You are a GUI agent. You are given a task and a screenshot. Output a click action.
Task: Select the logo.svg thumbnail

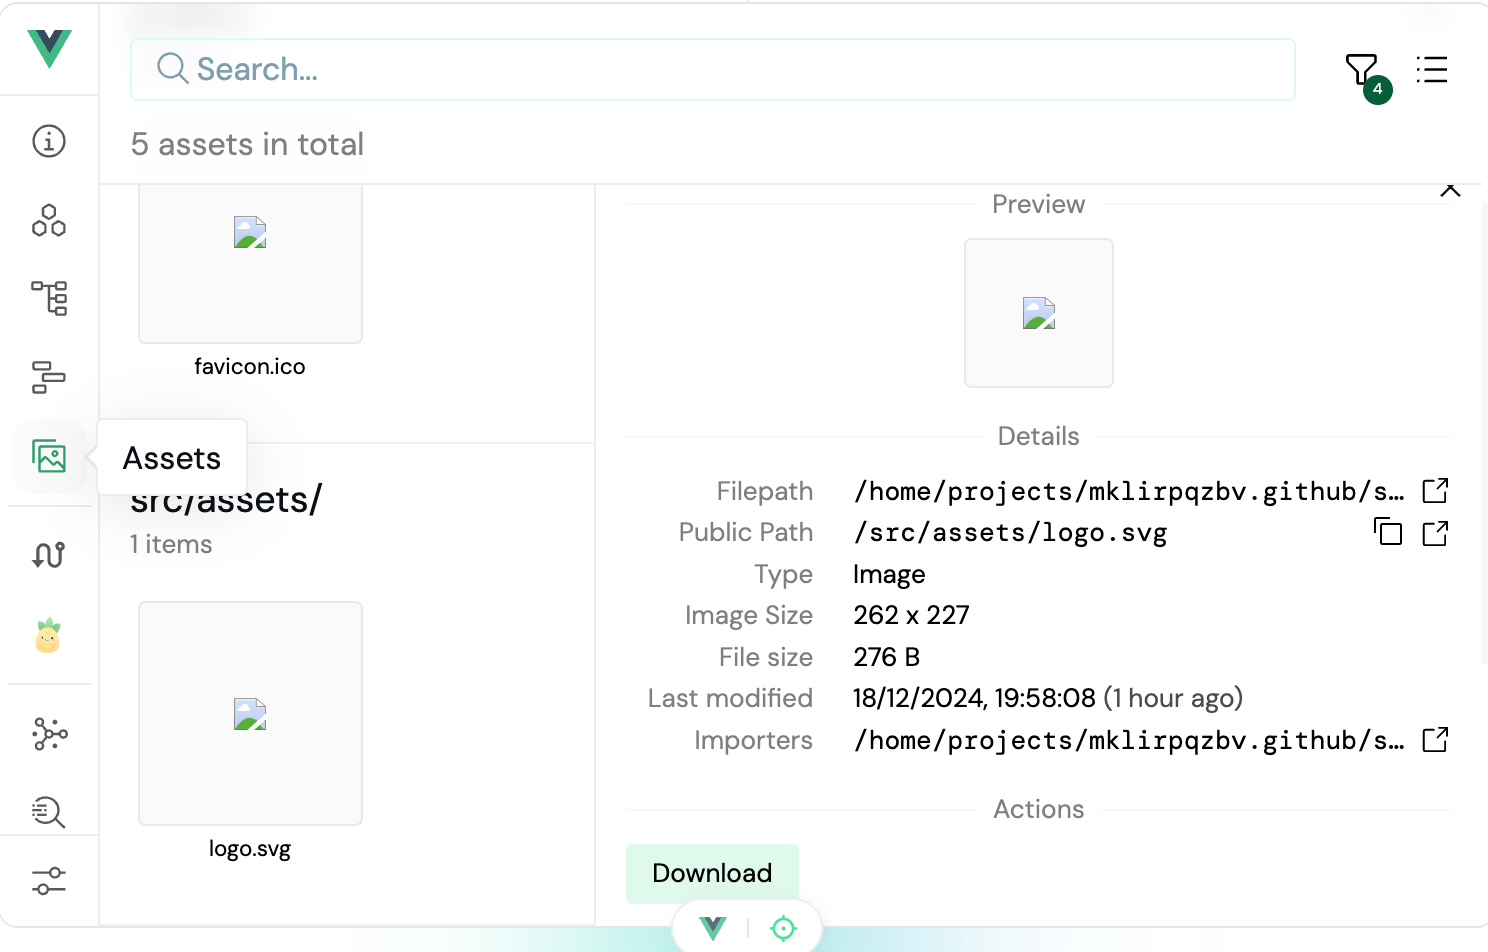click(250, 713)
